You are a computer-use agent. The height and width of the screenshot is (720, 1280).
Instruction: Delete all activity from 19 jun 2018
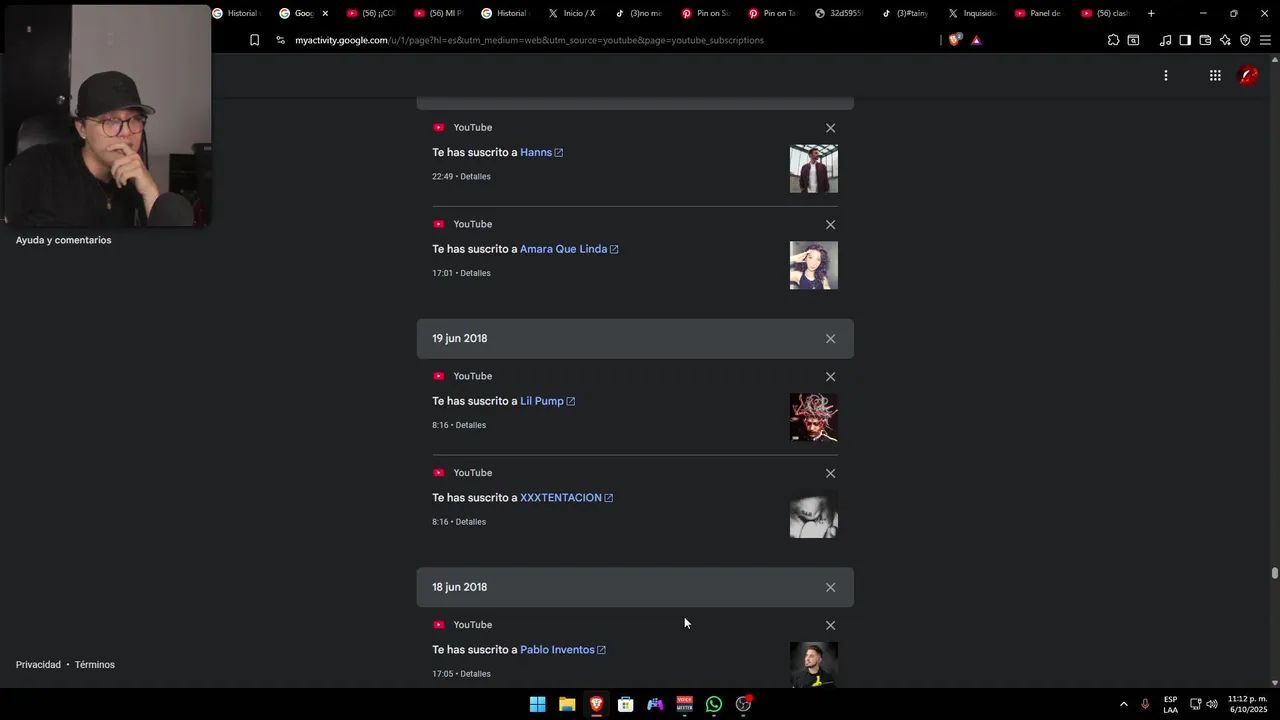830,339
